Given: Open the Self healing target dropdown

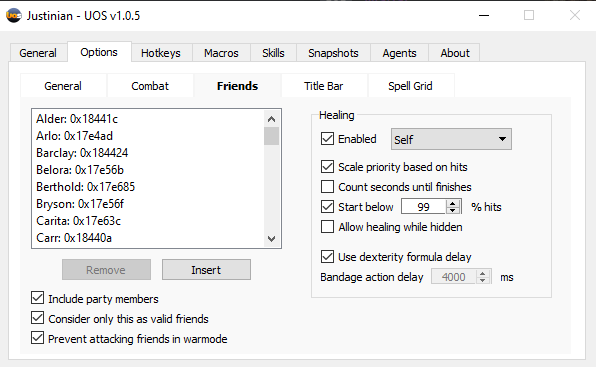Looking at the screenshot, I should 451,139.
